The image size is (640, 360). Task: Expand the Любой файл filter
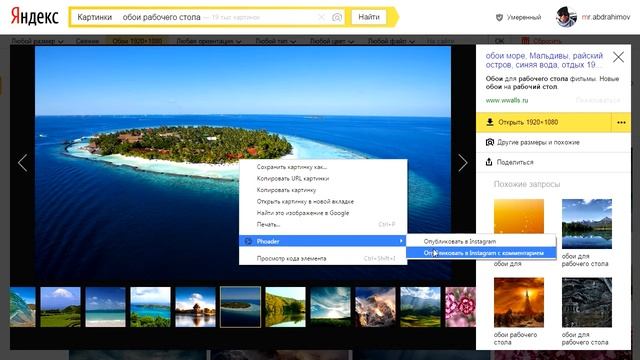[391, 41]
